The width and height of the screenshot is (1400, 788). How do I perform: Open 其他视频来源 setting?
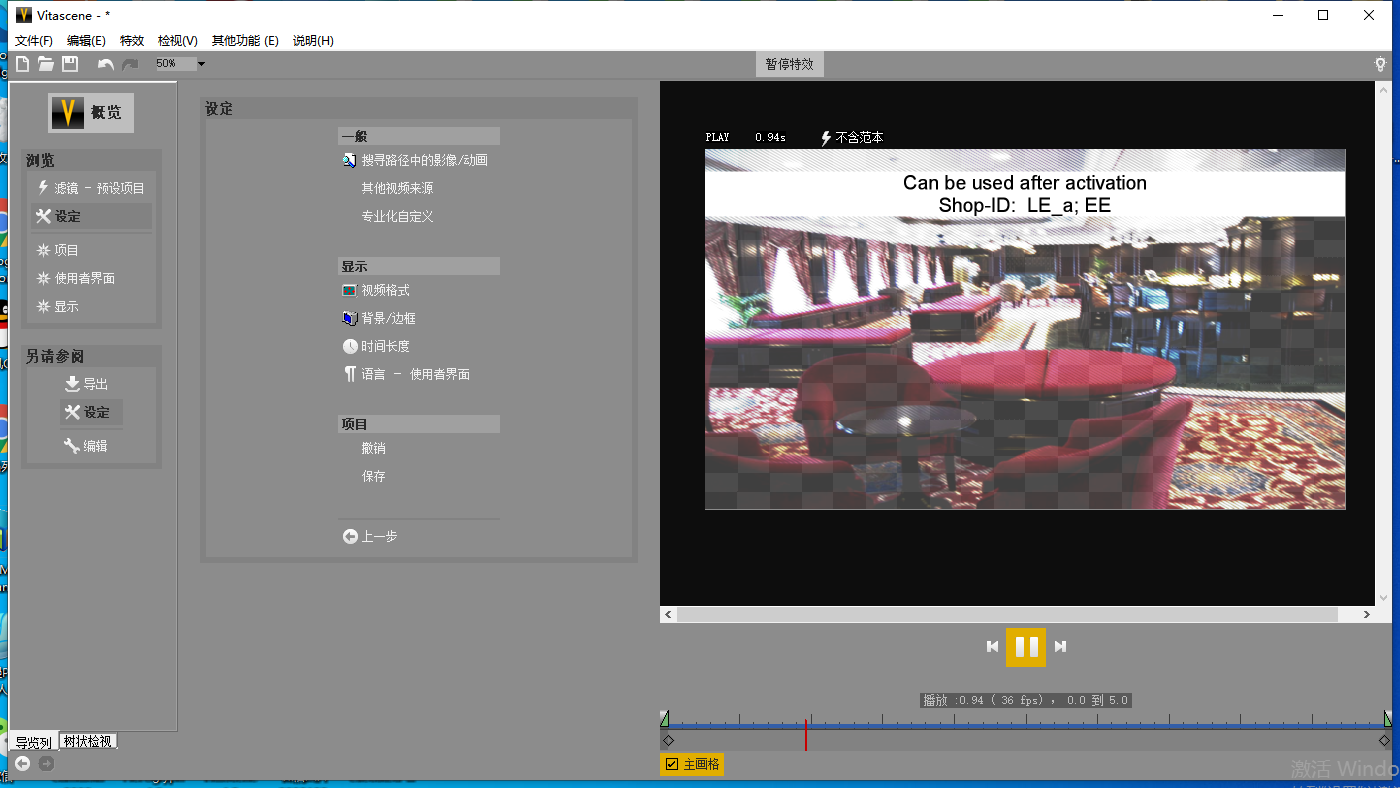397,188
